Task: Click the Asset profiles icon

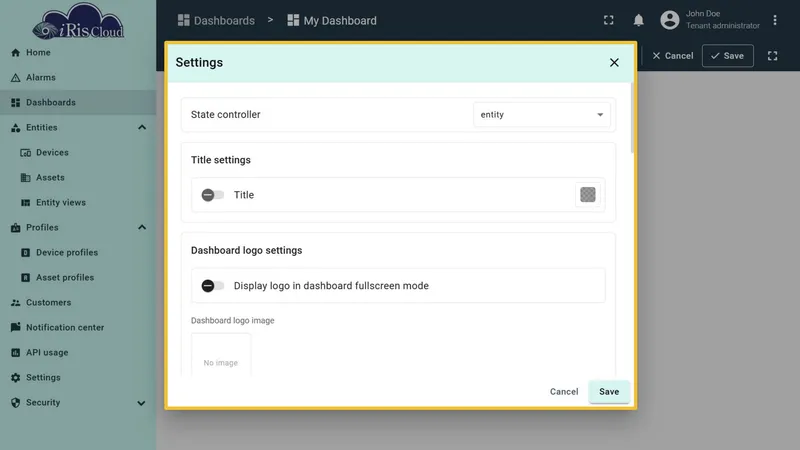Action: click(x=26, y=278)
